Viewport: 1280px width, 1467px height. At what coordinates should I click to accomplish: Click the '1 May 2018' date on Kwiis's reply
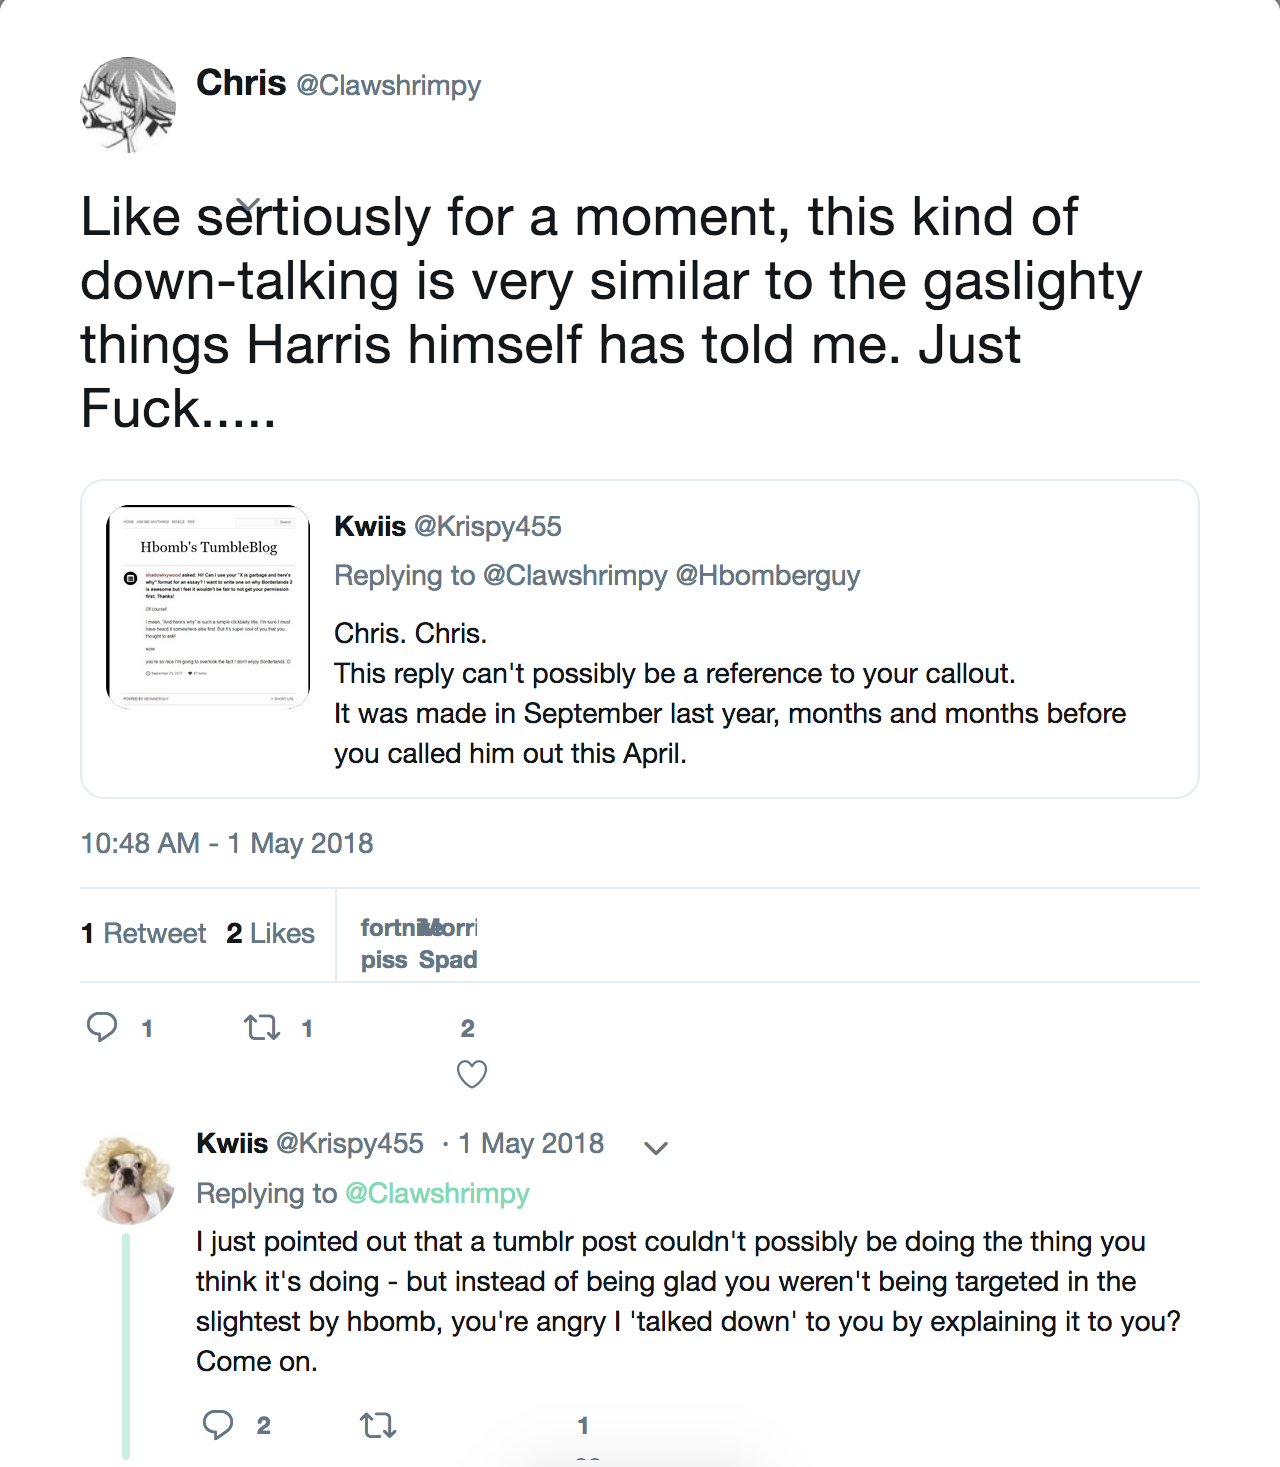[x=531, y=1143]
